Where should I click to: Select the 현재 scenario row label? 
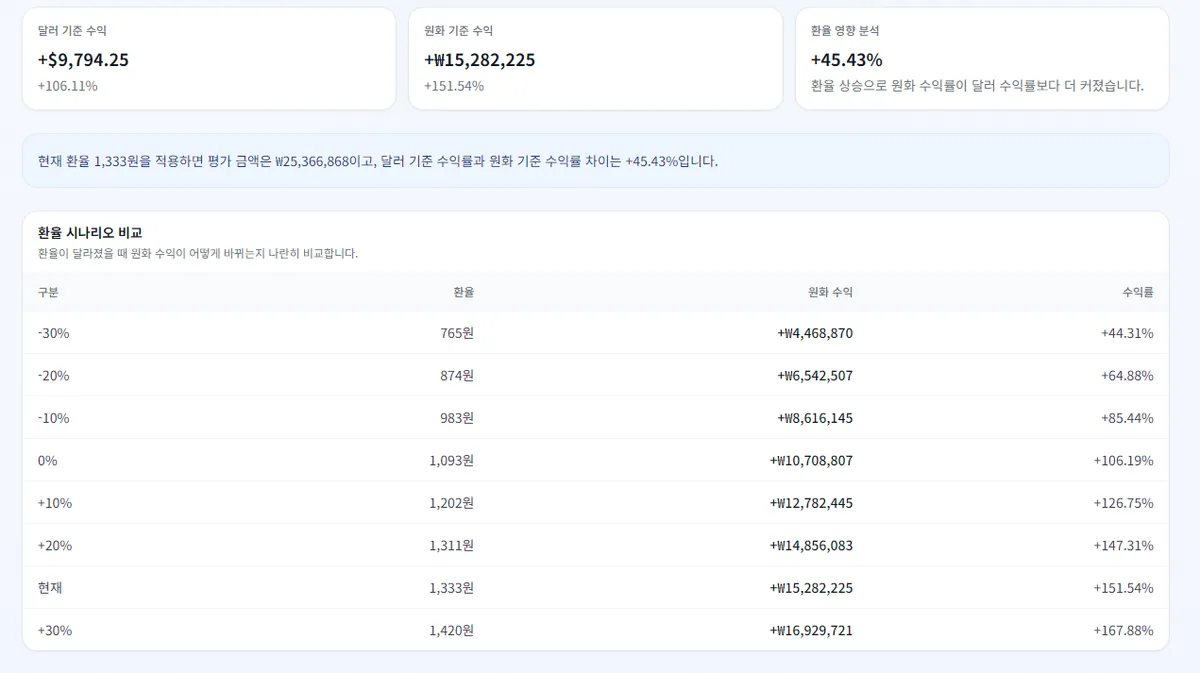(50, 588)
